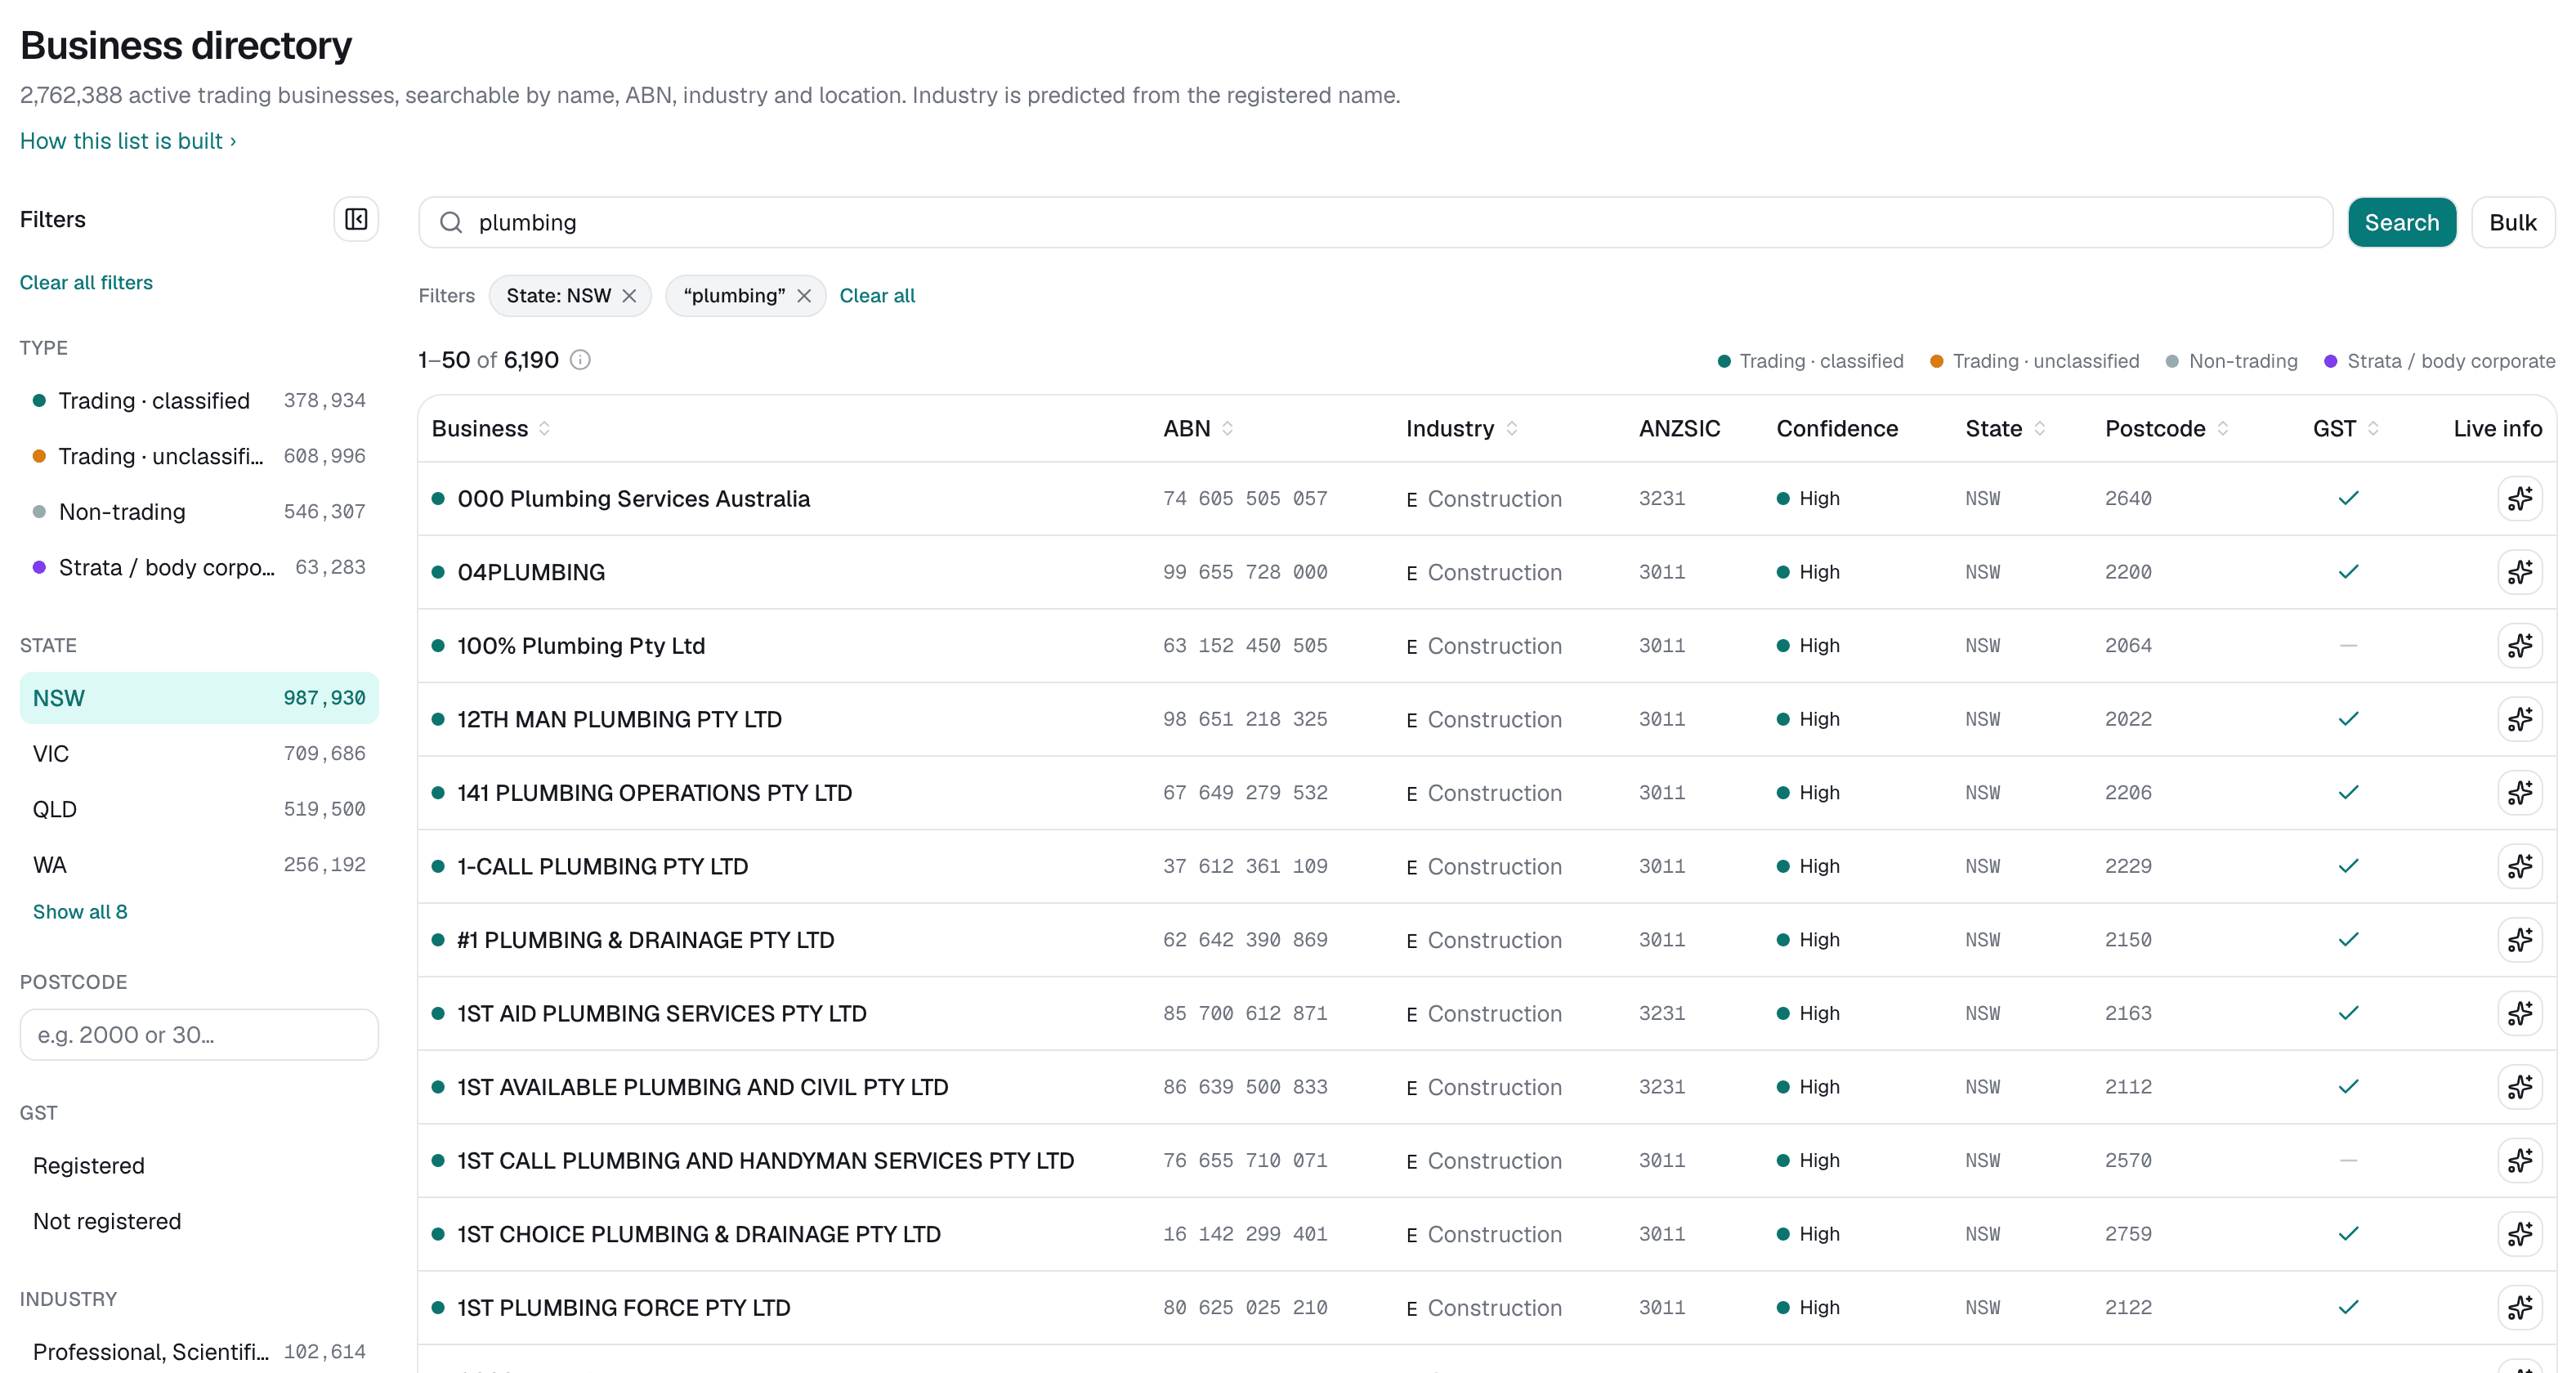Image resolution: width=2576 pixels, height=1373 pixels.
Task: Select QLD state filter
Action: [x=199, y=809]
